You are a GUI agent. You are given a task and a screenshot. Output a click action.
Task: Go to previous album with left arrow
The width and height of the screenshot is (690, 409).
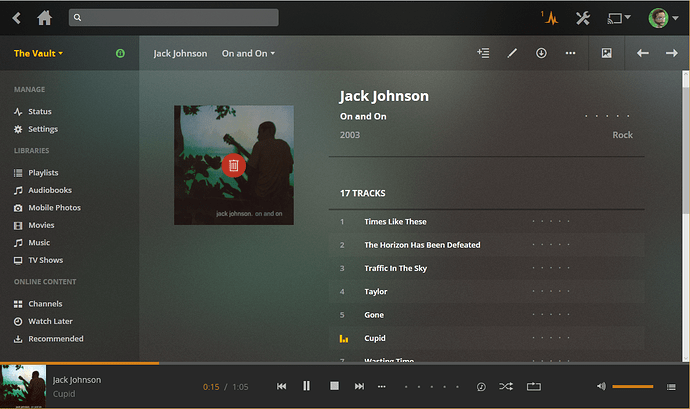pos(642,53)
